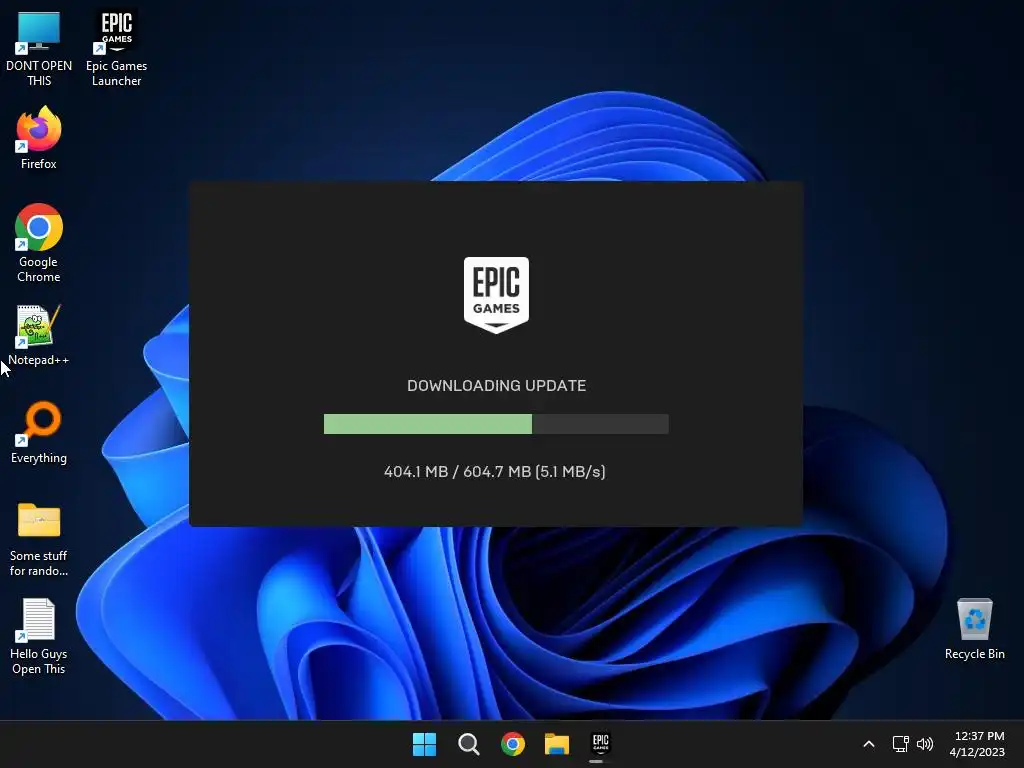Click the Epic Games logo in the updater
This screenshot has height=768, width=1024.
[x=496, y=295]
